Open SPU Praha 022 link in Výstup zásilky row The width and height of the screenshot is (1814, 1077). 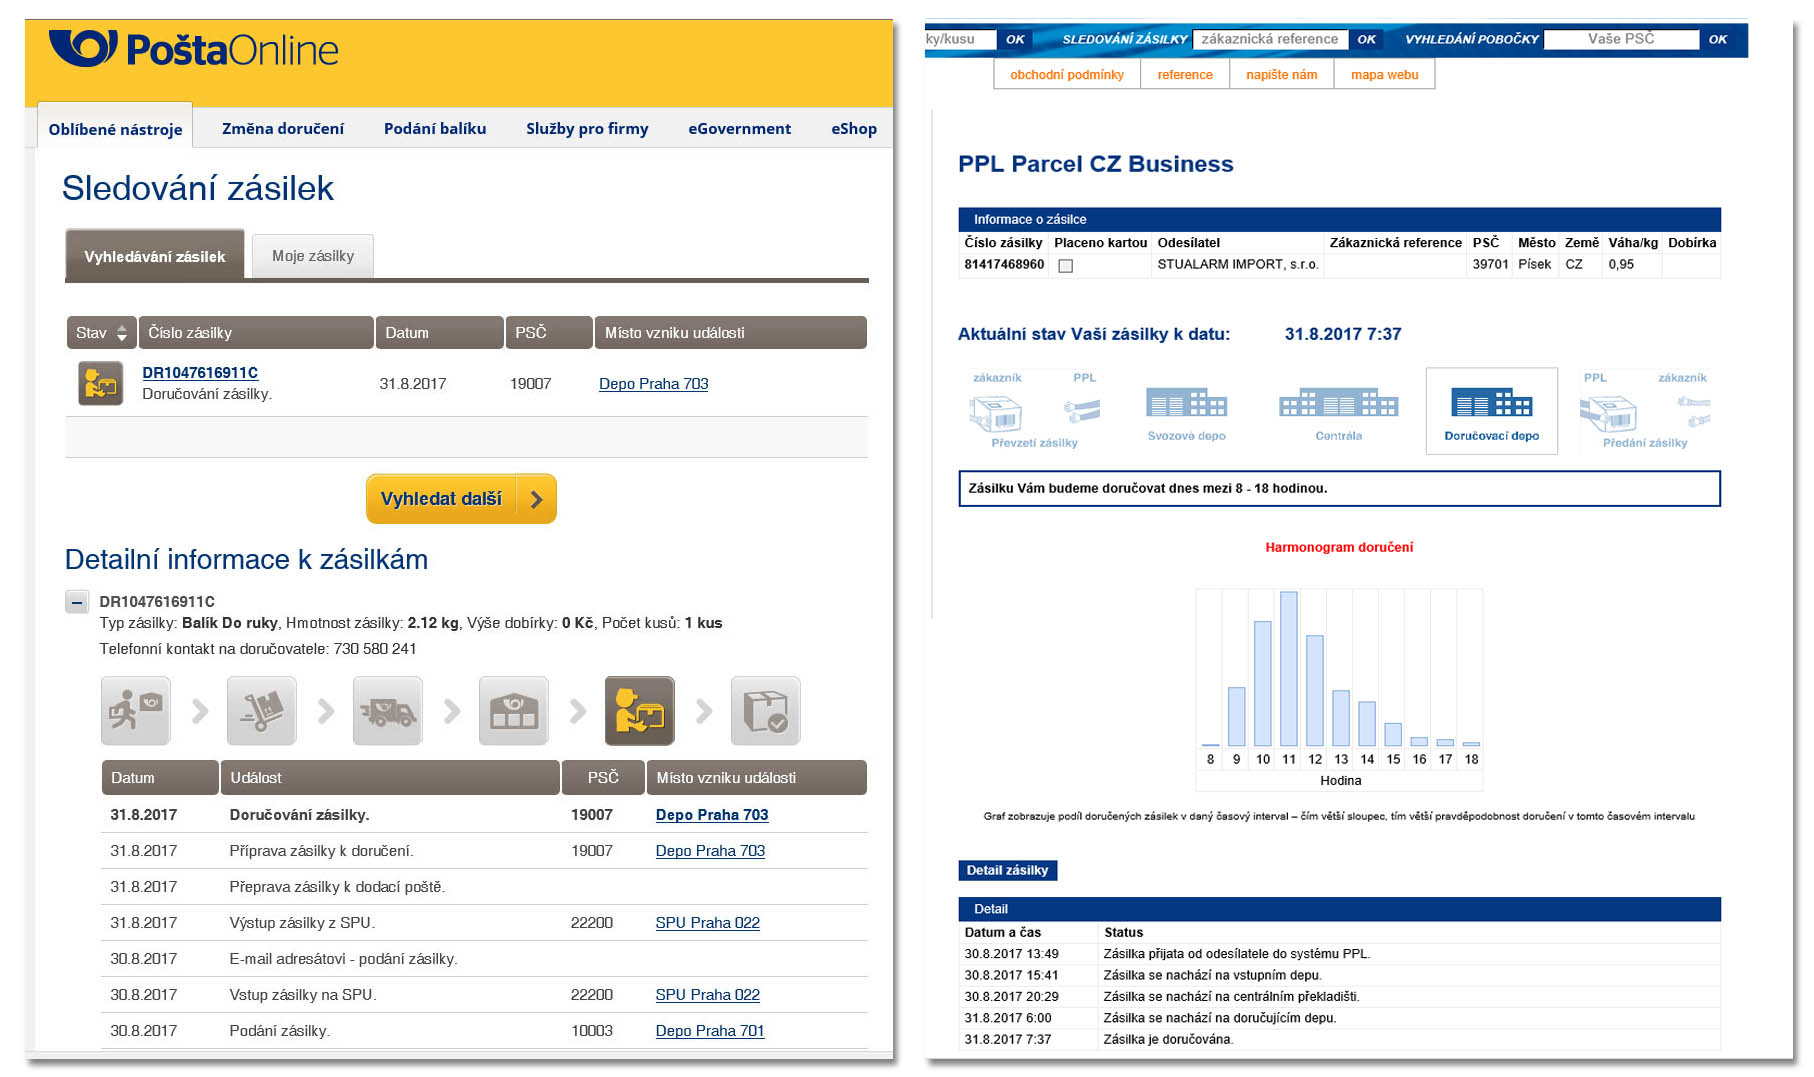(x=707, y=923)
